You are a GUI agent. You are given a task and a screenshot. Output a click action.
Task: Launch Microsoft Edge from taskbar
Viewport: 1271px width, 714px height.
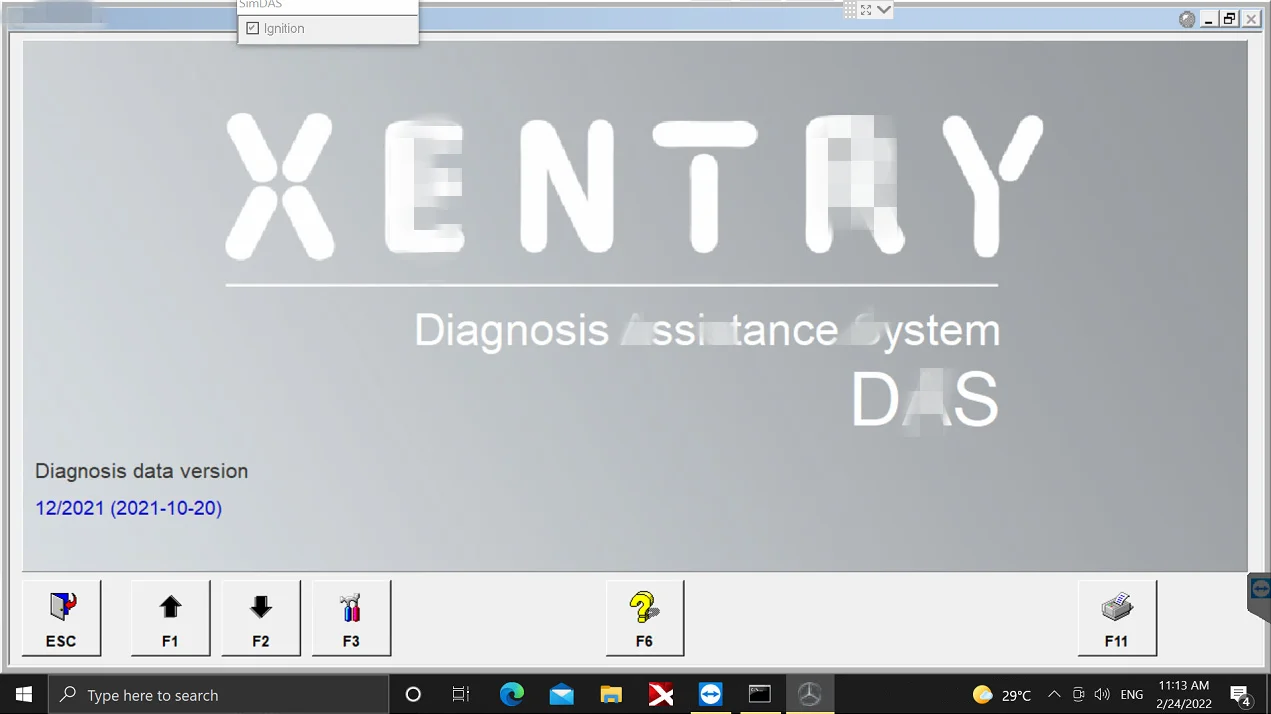click(x=511, y=694)
